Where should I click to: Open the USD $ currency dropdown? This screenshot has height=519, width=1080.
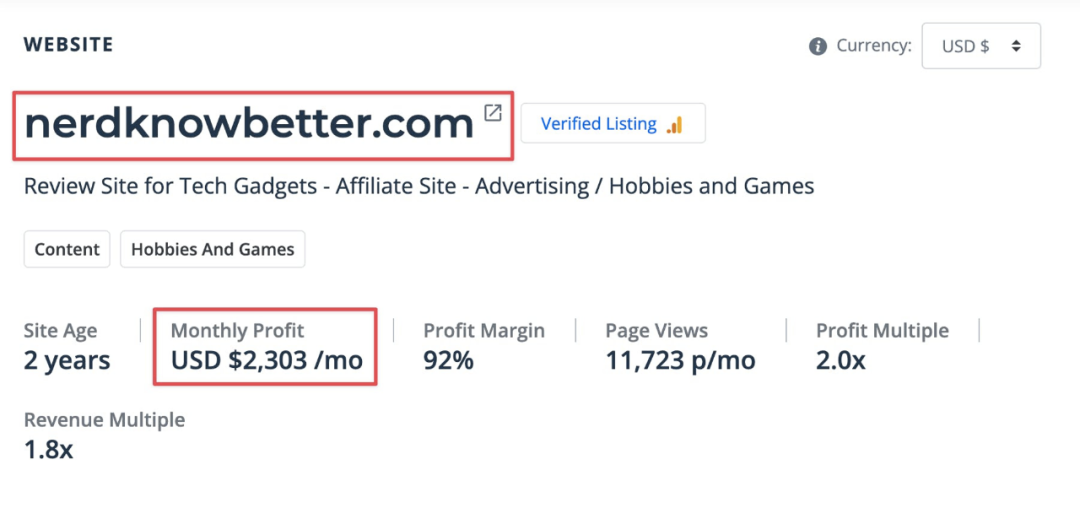point(980,46)
